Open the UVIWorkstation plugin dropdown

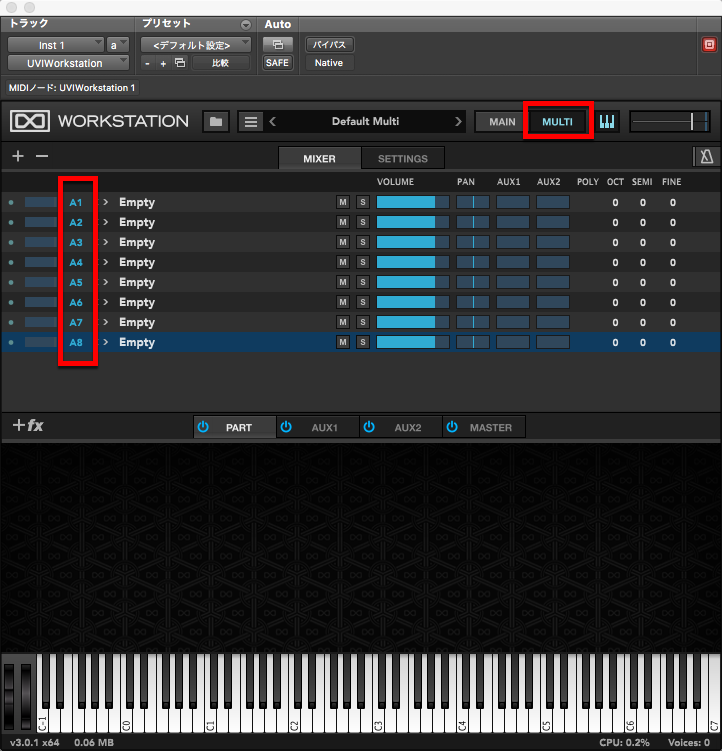pyautogui.click(x=69, y=63)
